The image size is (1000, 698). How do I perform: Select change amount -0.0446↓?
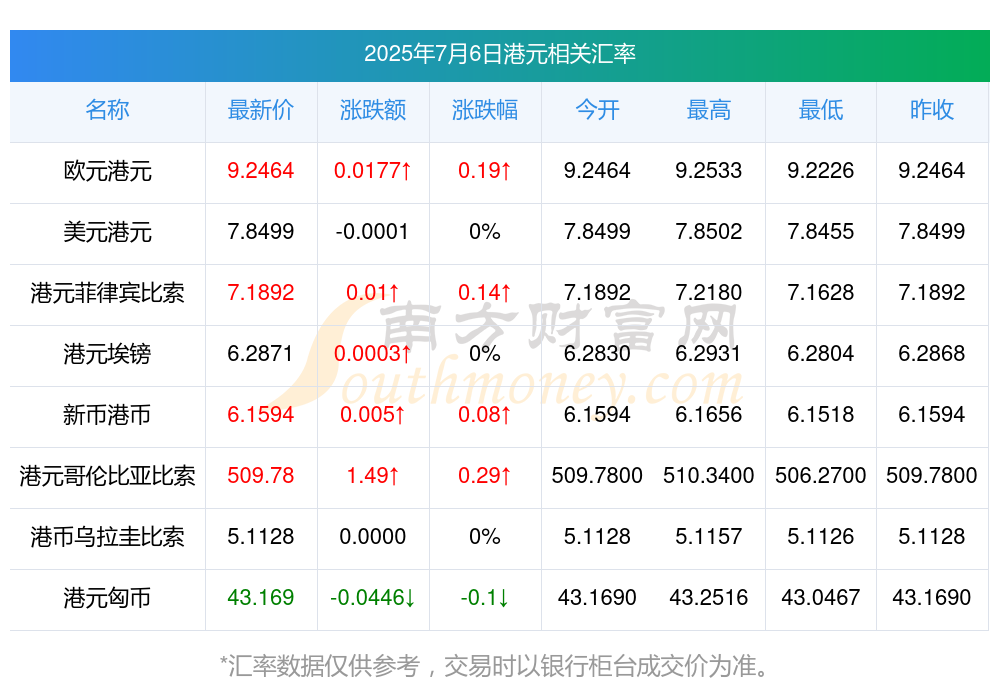(x=373, y=597)
